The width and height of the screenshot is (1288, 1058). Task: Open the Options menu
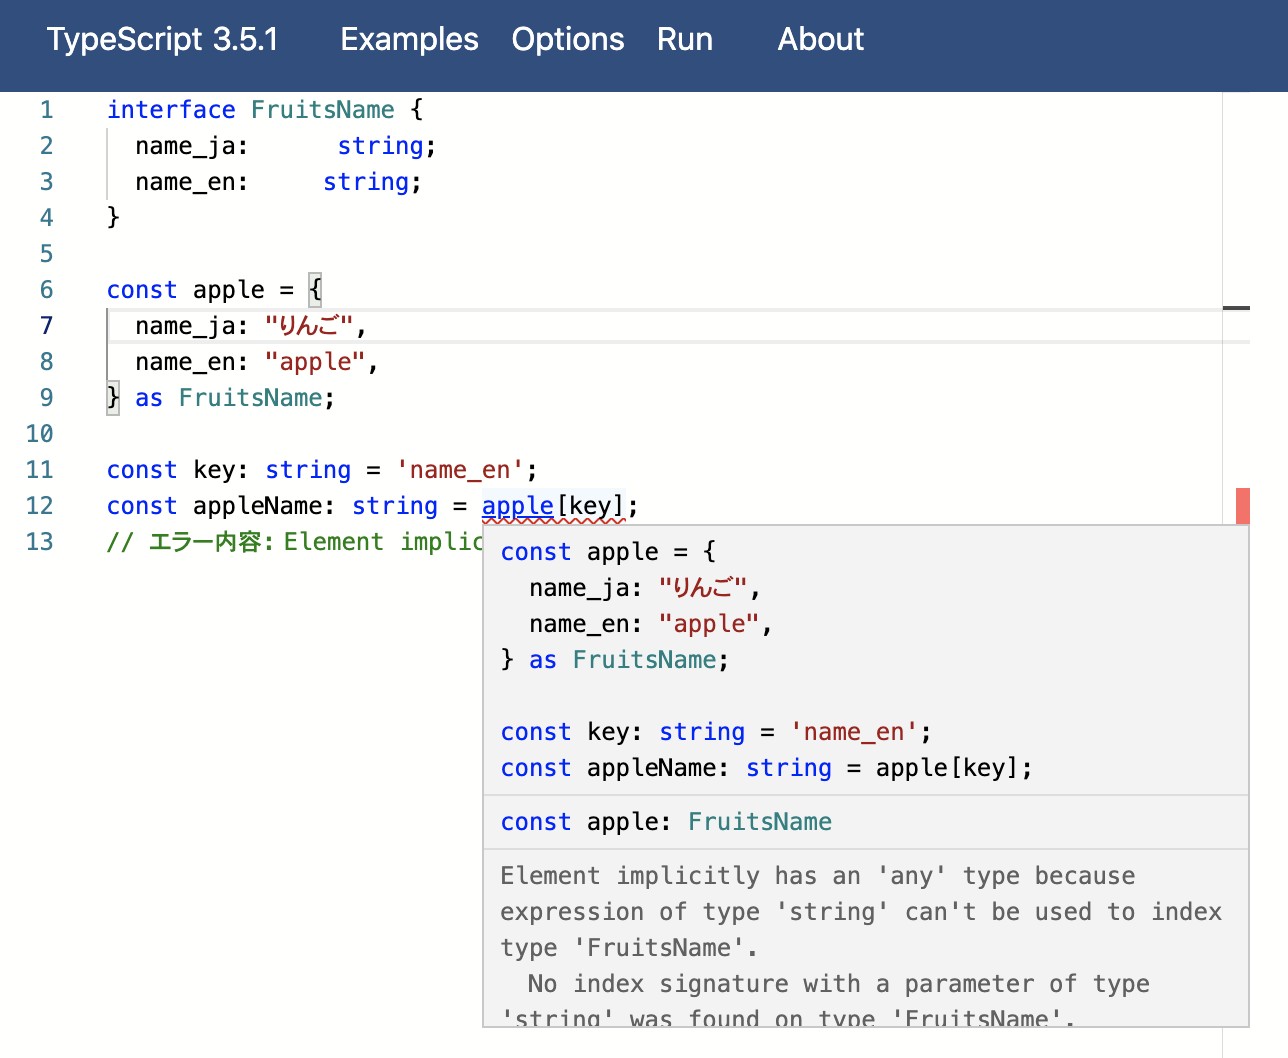(x=567, y=40)
